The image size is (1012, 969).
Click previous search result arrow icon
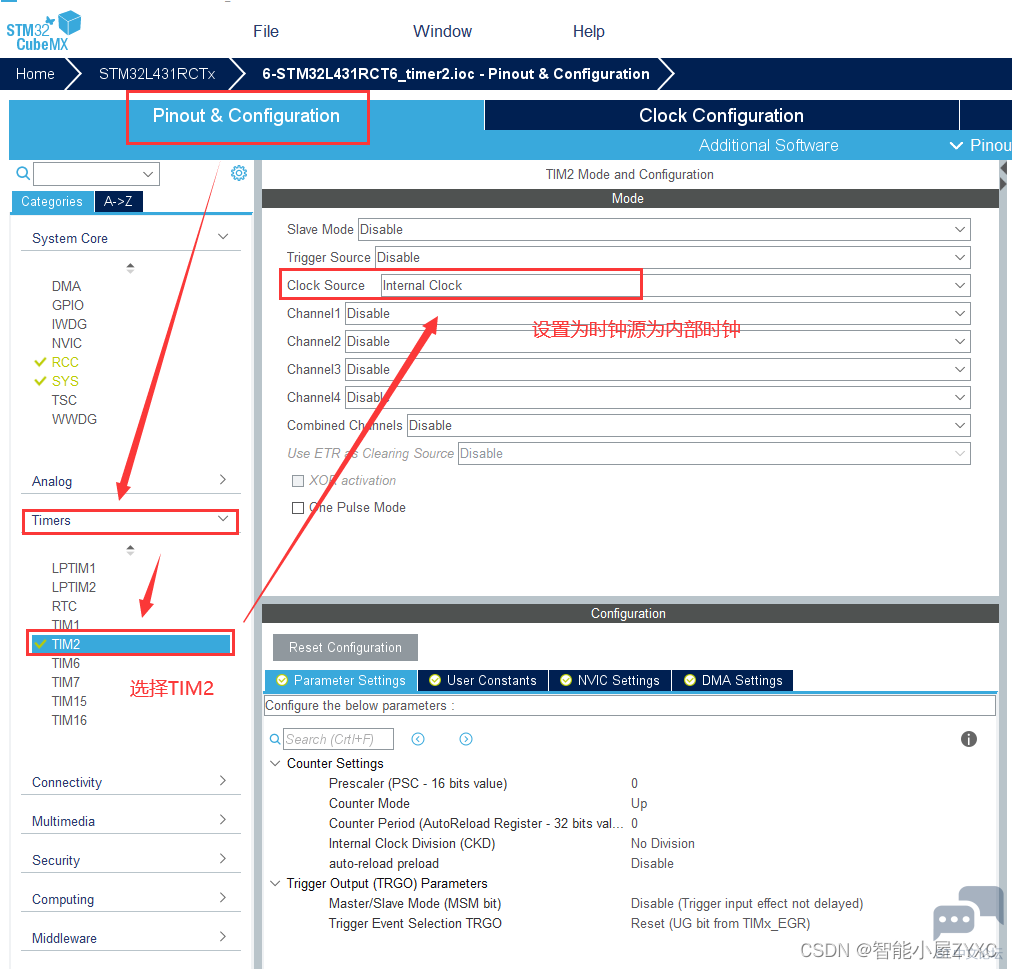(x=418, y=739)
